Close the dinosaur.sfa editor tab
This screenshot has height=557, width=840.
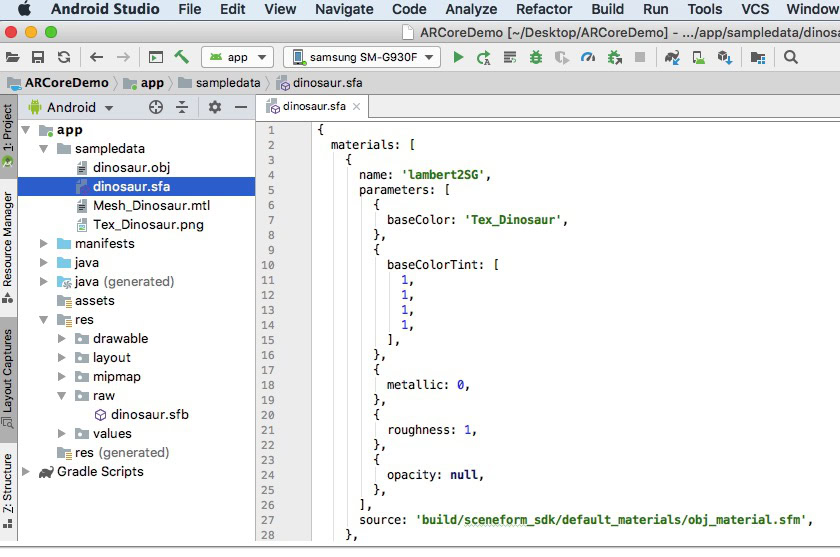pos(356,106)
